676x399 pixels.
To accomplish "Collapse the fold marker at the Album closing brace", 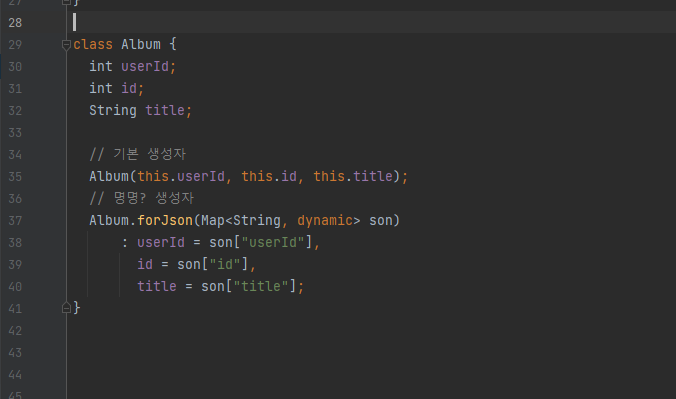I will [66, 308].
